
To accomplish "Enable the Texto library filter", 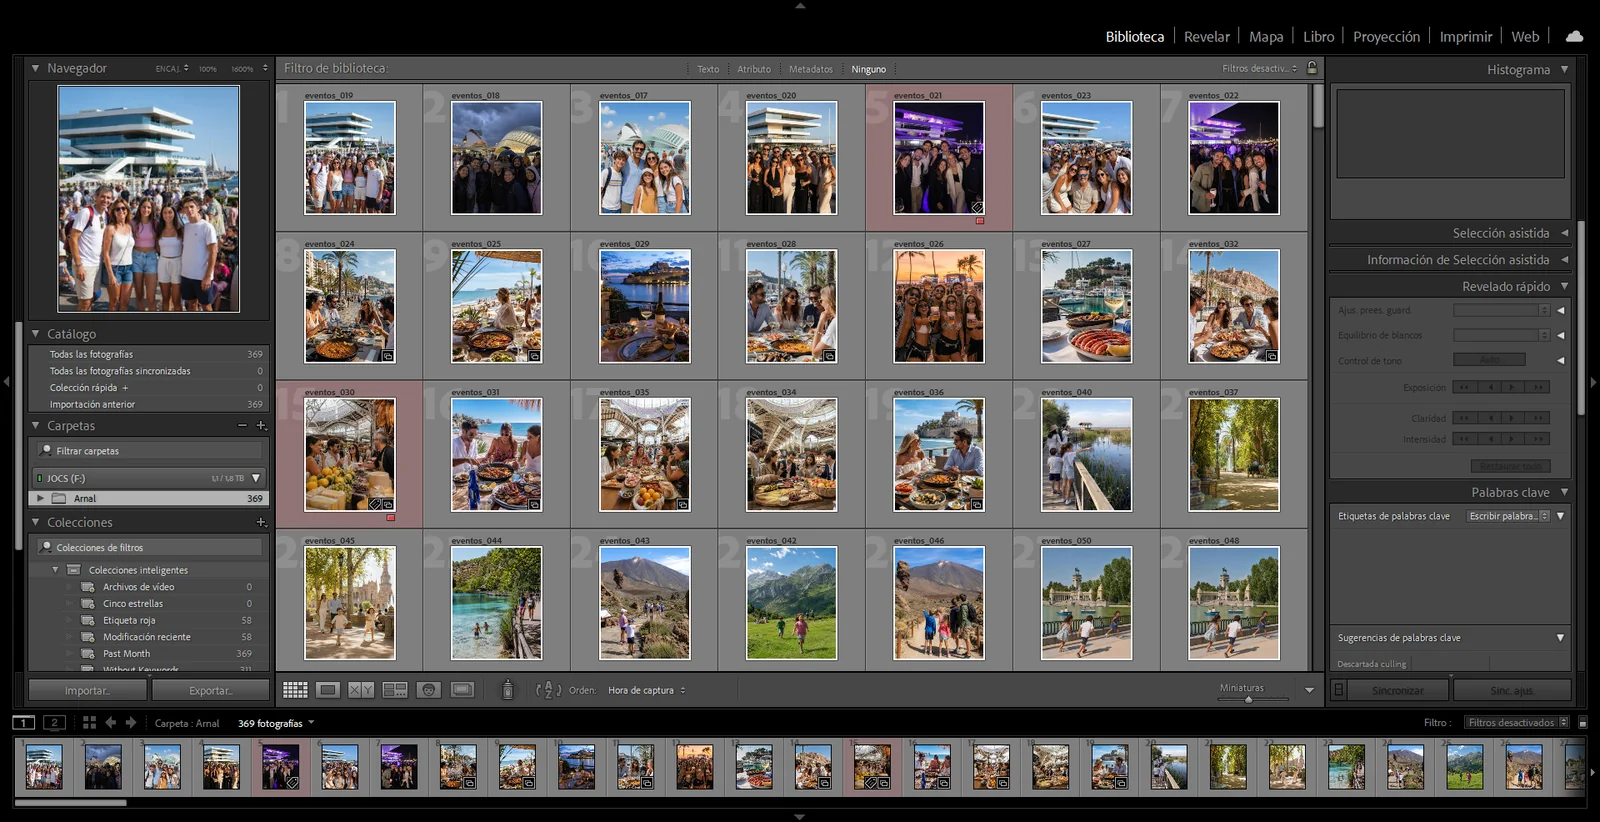I will [708, 69].
